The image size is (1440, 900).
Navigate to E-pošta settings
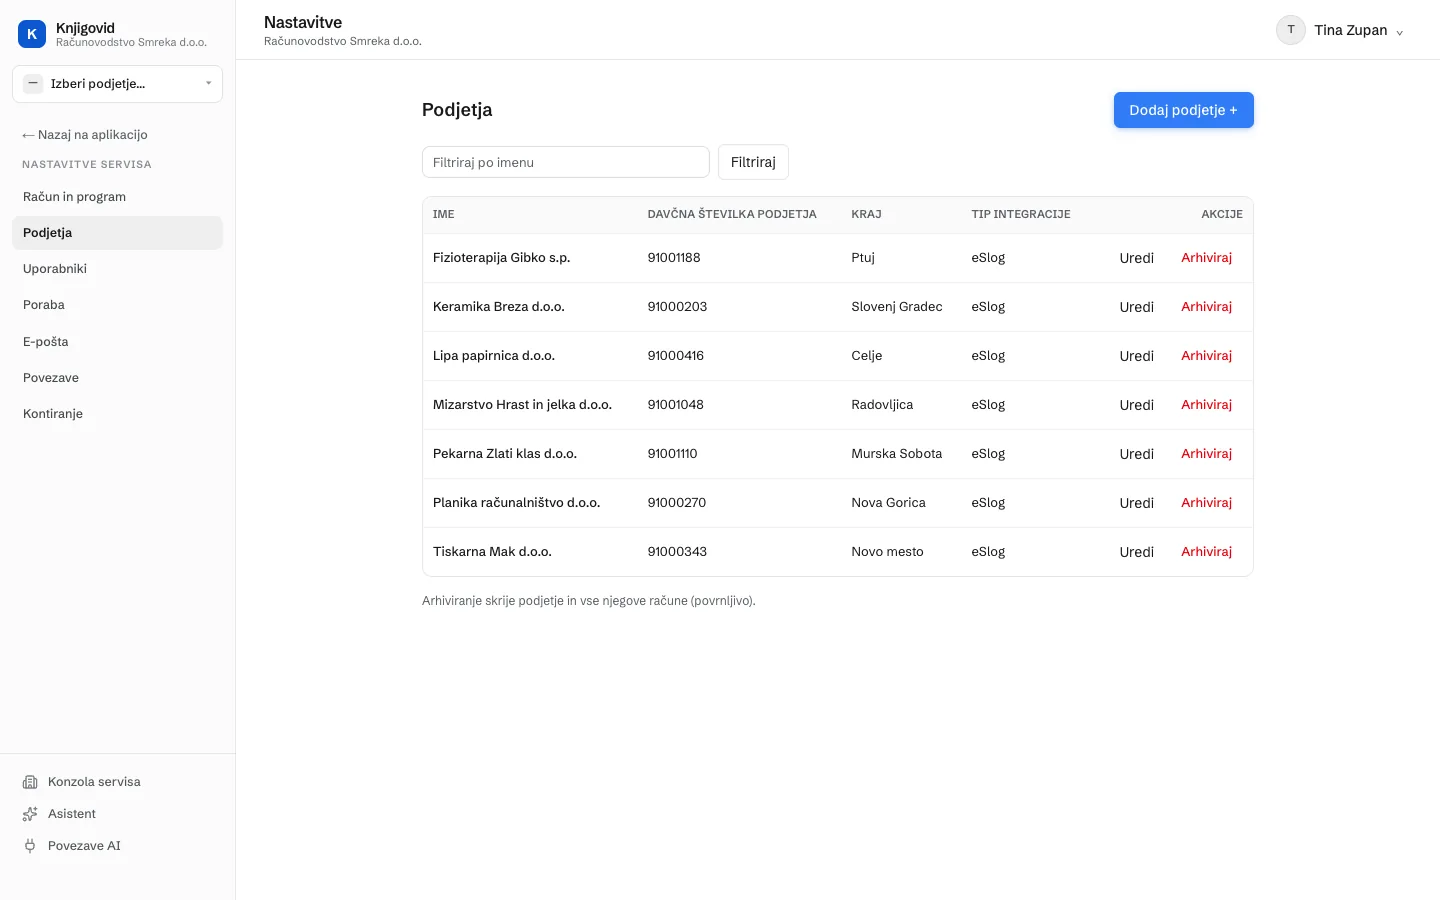pos(117,342)
